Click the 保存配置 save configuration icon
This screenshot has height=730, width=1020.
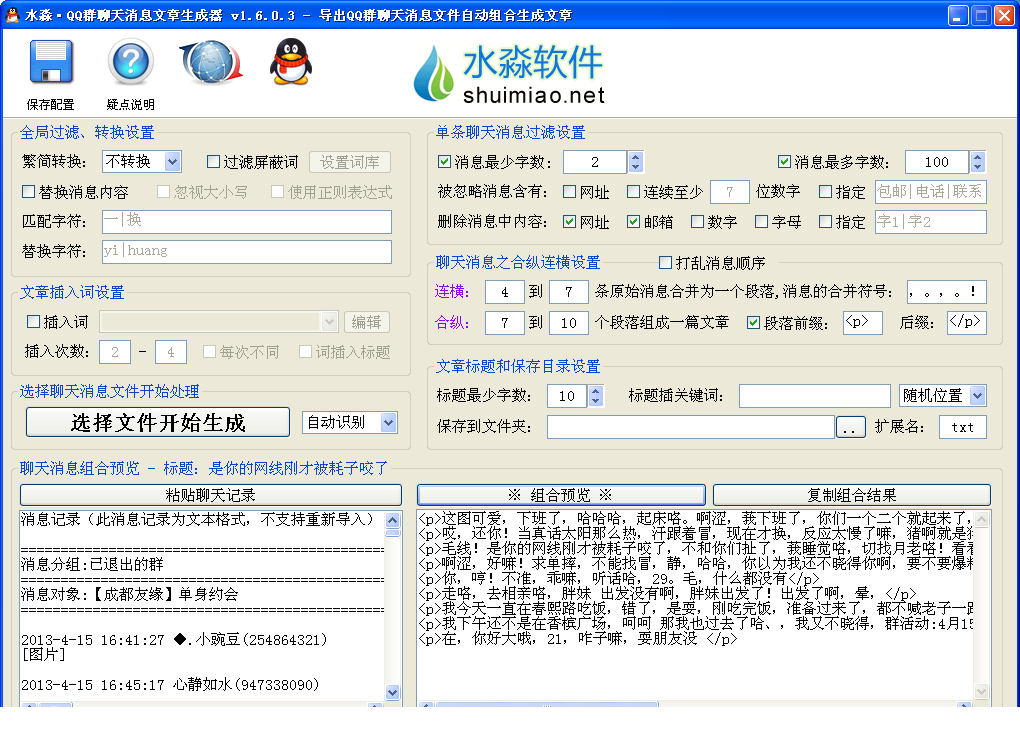click(x=49, y=63)
